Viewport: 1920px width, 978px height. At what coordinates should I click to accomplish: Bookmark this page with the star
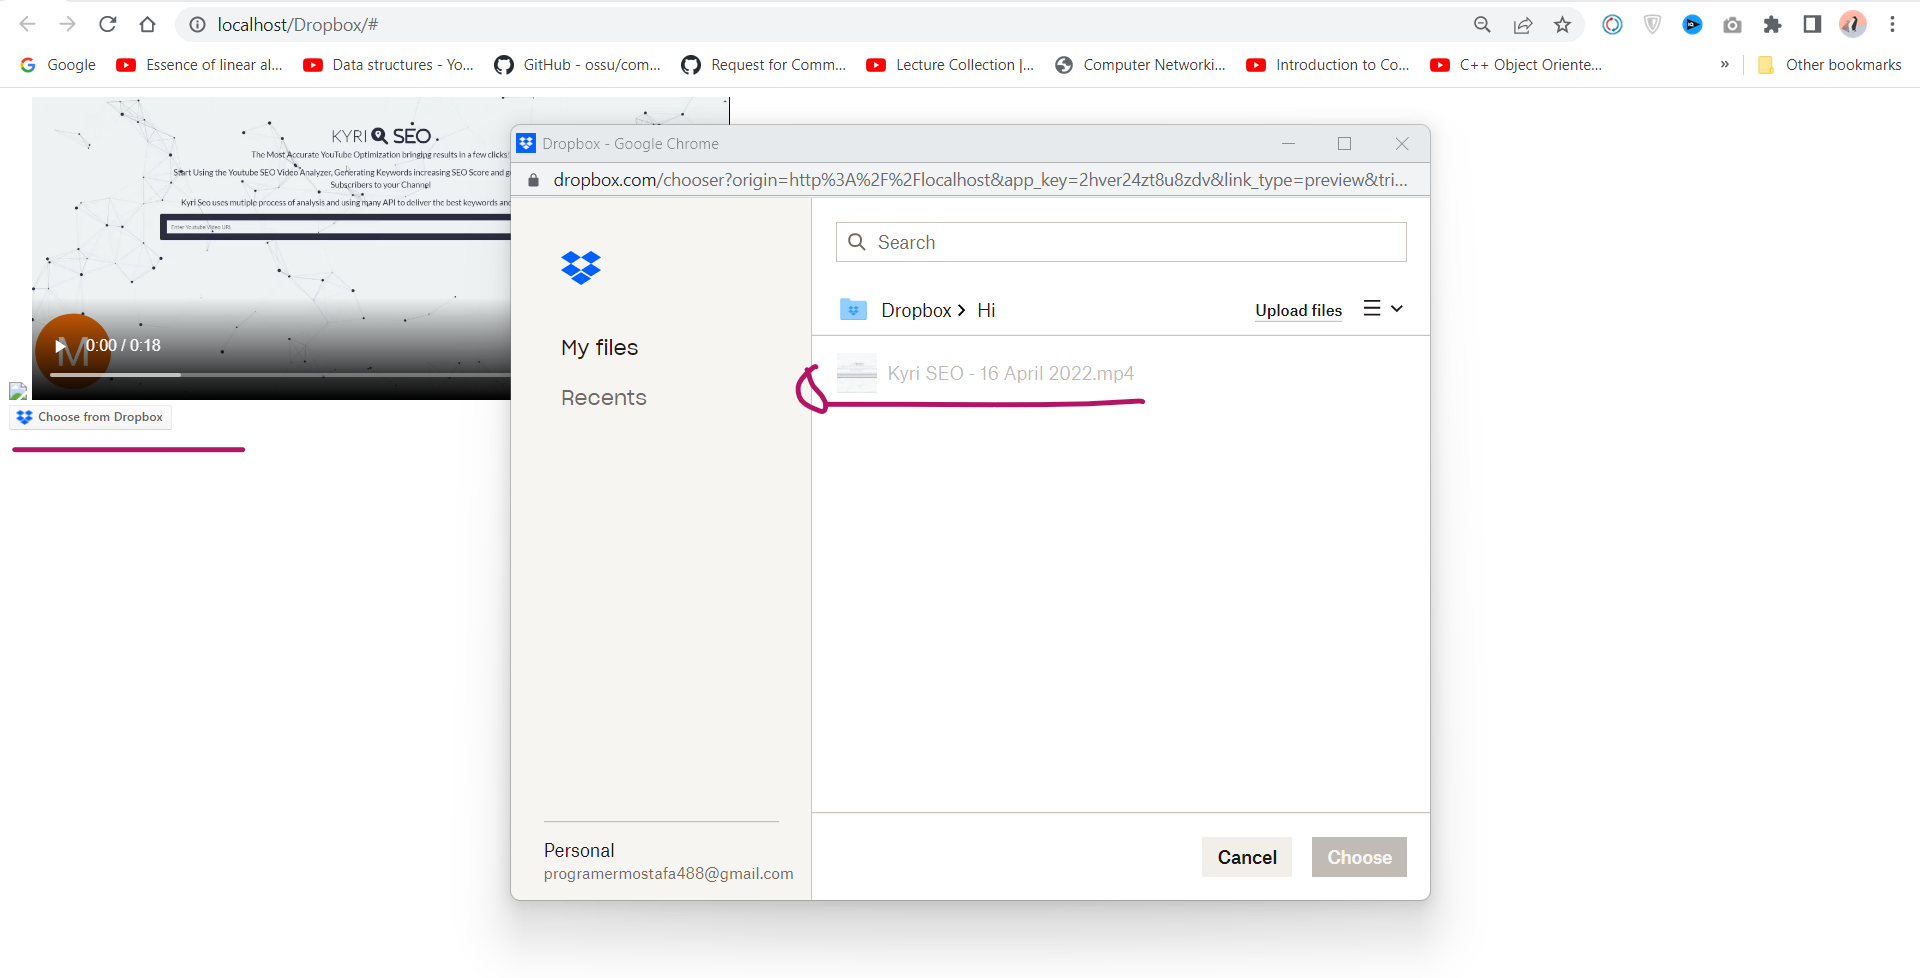[x=1563, y=25]
